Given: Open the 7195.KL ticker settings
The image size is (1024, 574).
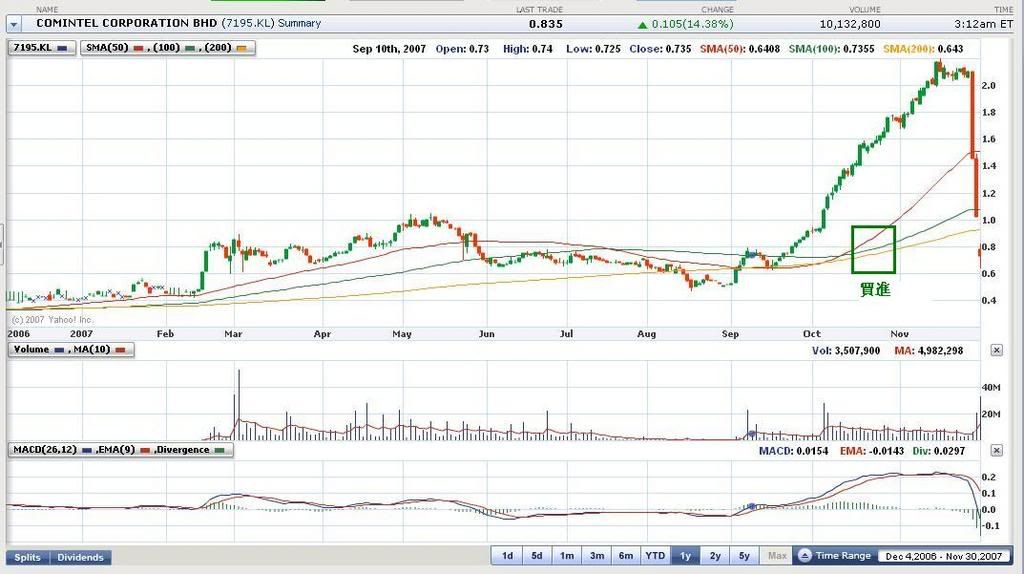Looking at the screenshot, I should [41, 47].
